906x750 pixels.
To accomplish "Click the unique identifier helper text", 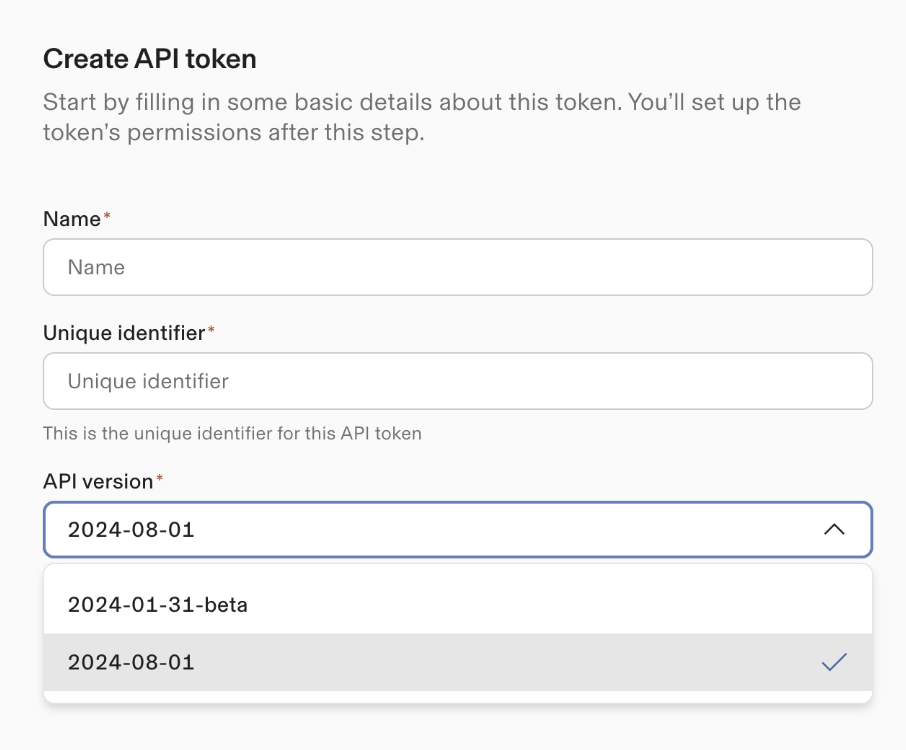I will click(x=234, y=435).
